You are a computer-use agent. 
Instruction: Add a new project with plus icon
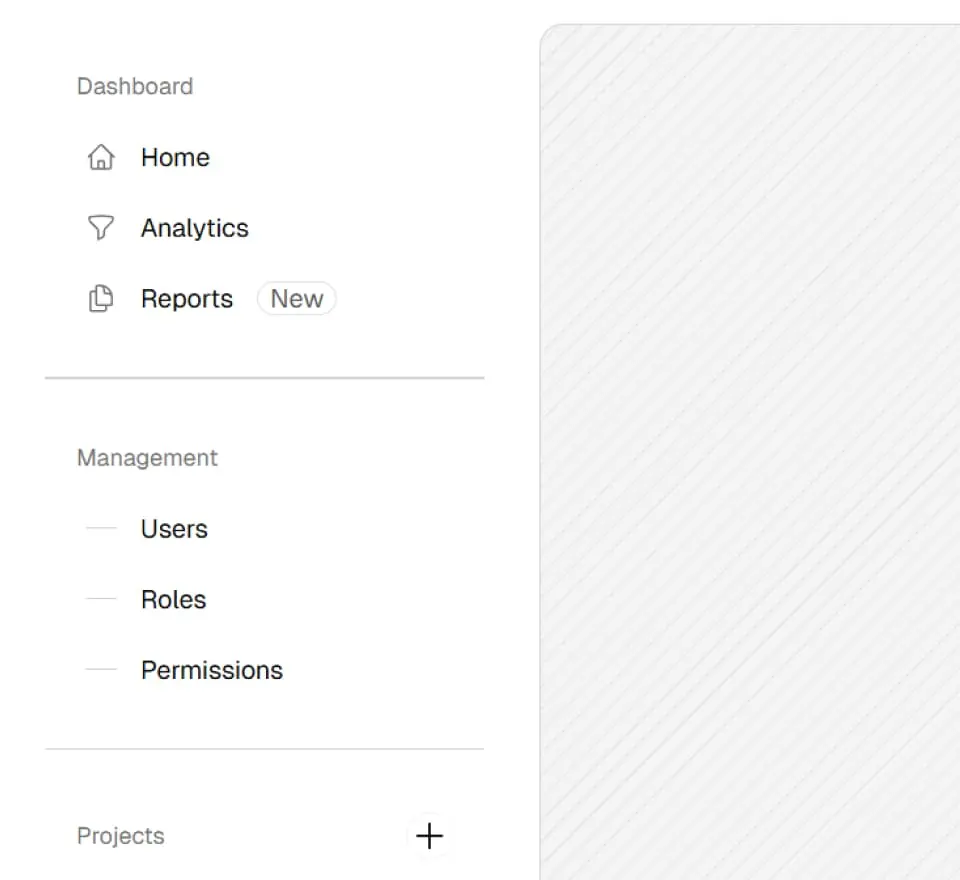coord(429,836)
